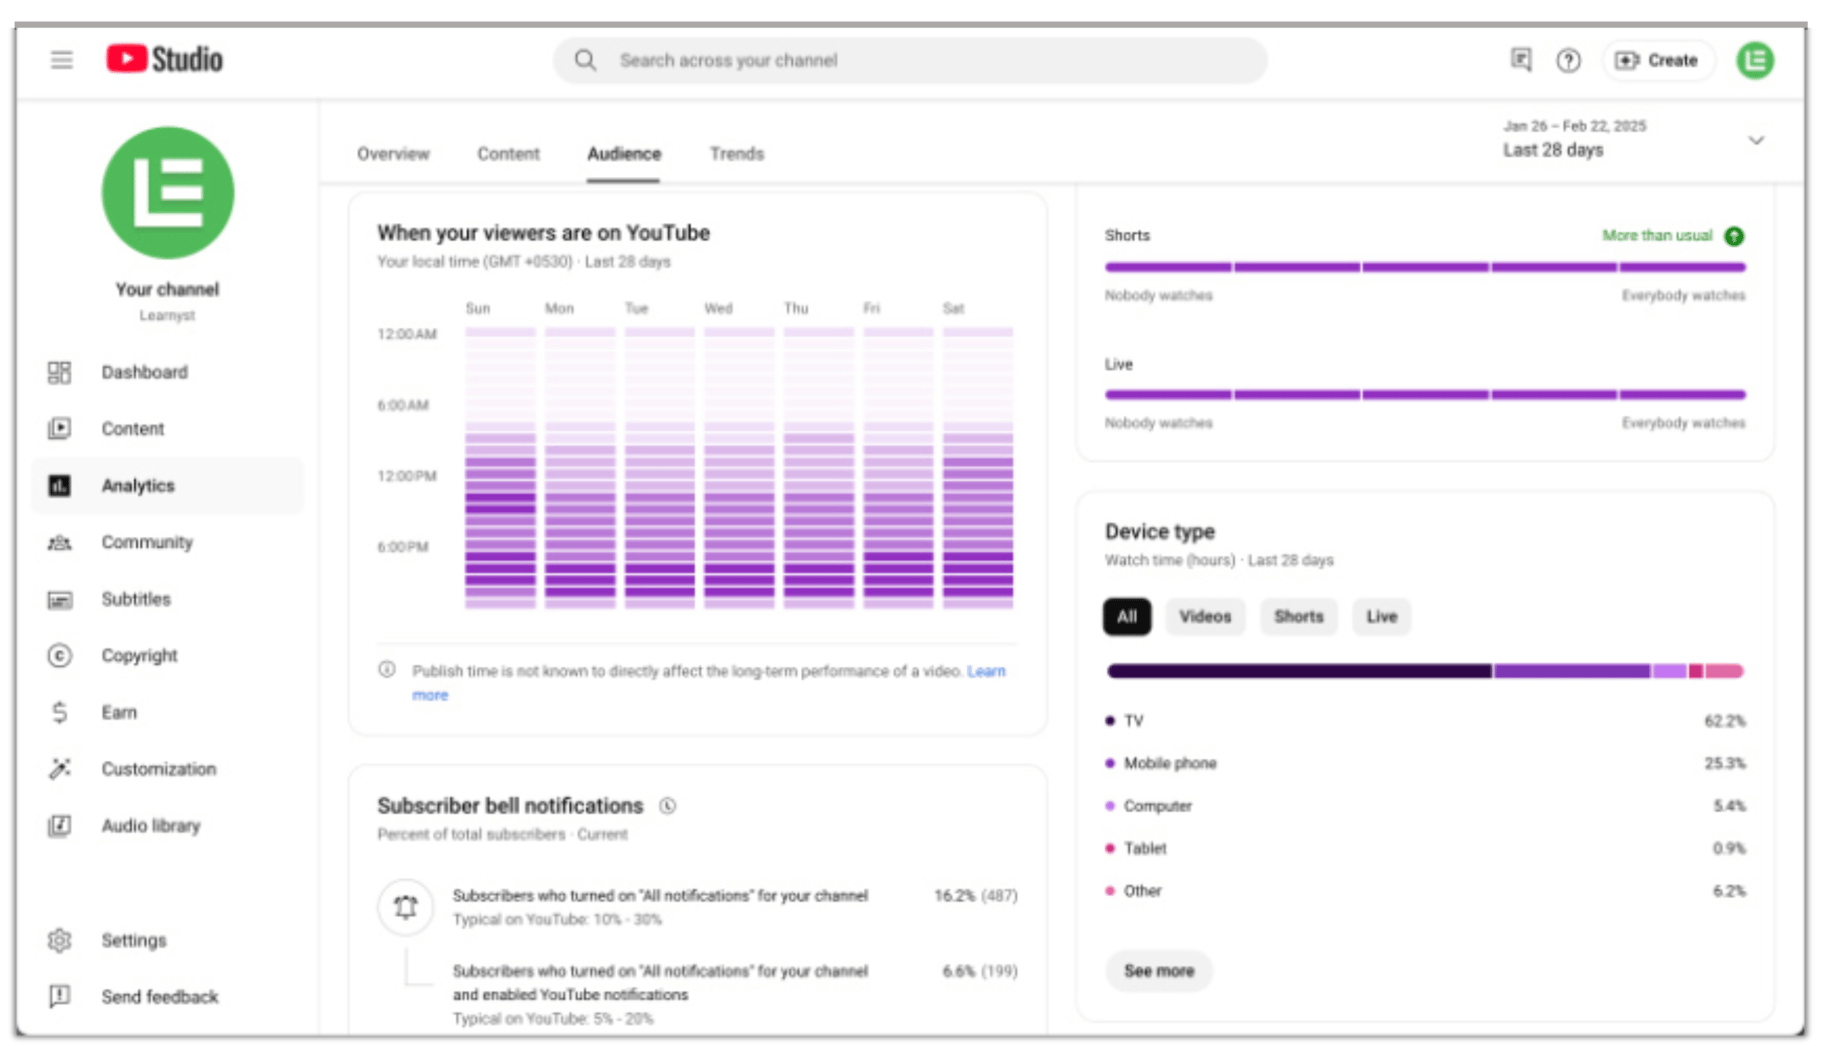This screenshot has width=1821, height=1046.
Task: Click See more under Device type
Action: click(1158, 971)
